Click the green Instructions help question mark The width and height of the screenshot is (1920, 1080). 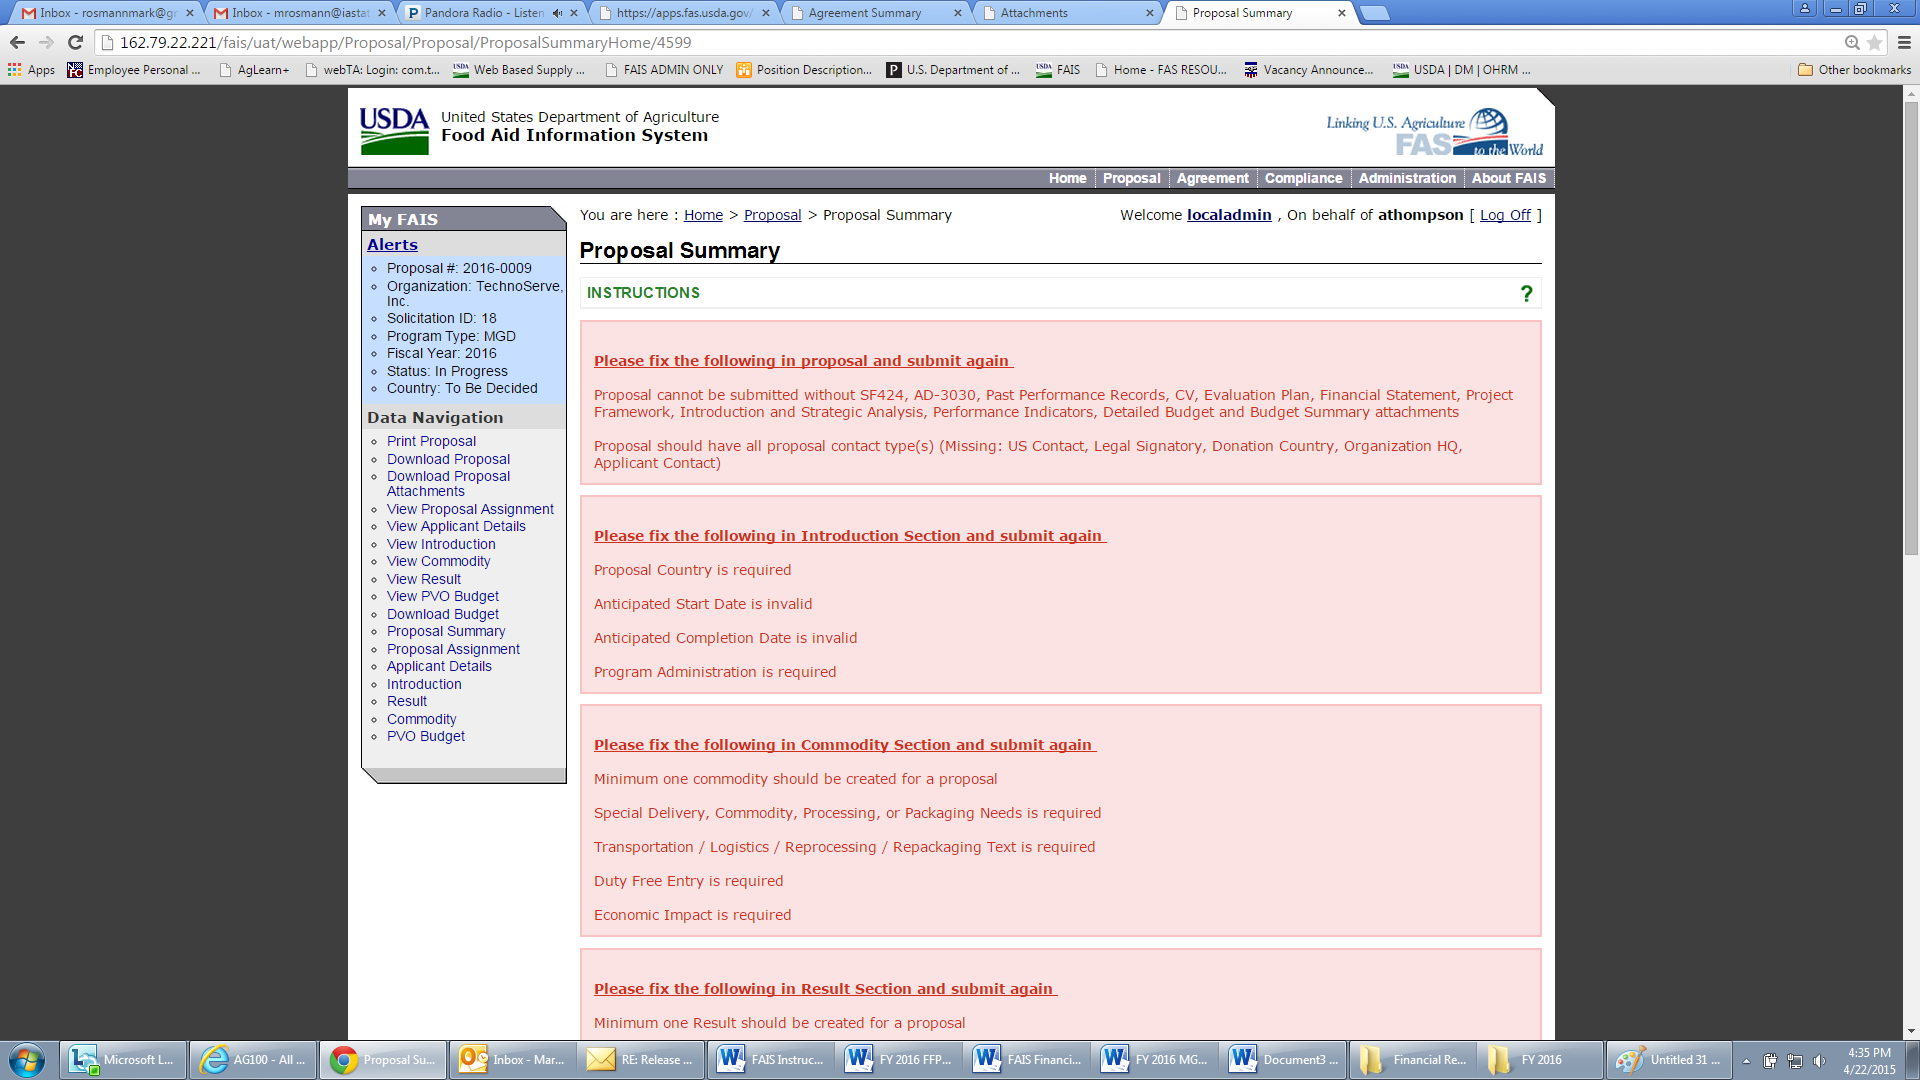point(1526,293)
